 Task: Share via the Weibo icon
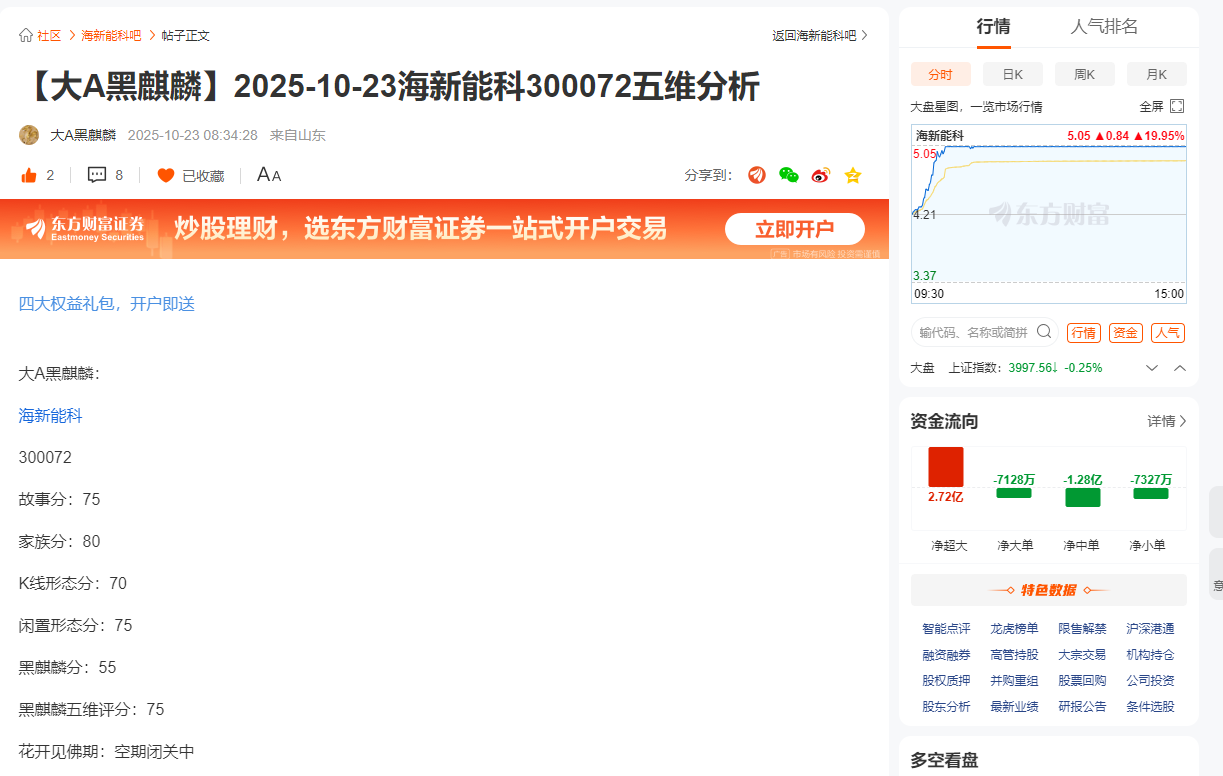[821, 175]
